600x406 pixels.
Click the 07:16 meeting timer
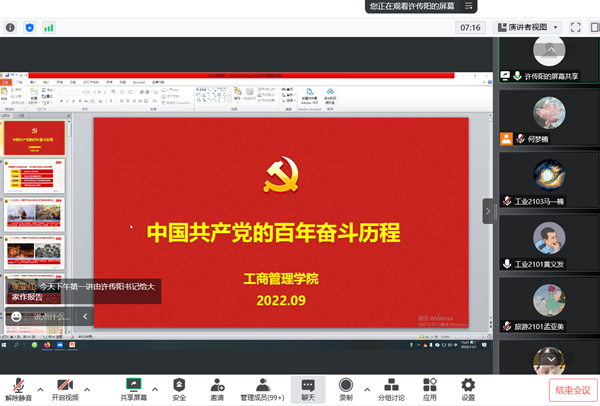(470, 28)
